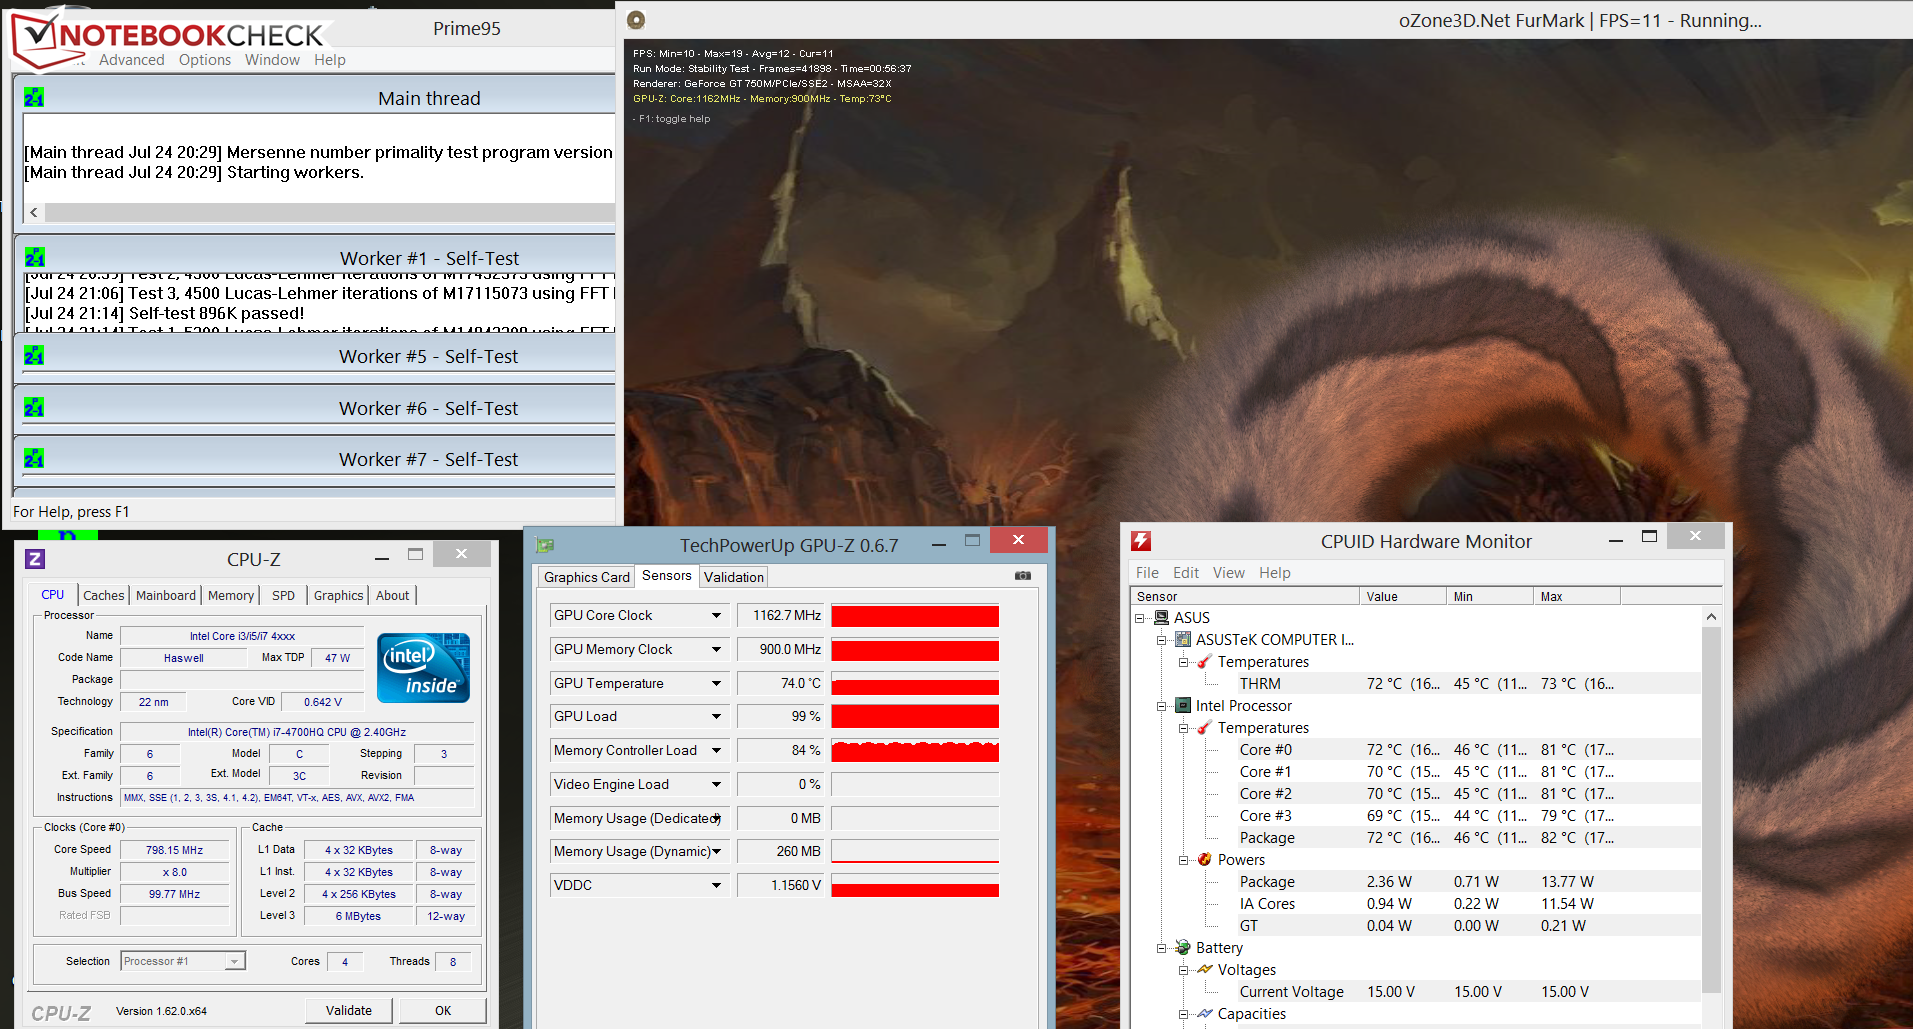This screenshot has height=1029, width=1913.
Task: Click the scroll-left arrow in the Main thread pane
Action: click(x=34, y=212)
